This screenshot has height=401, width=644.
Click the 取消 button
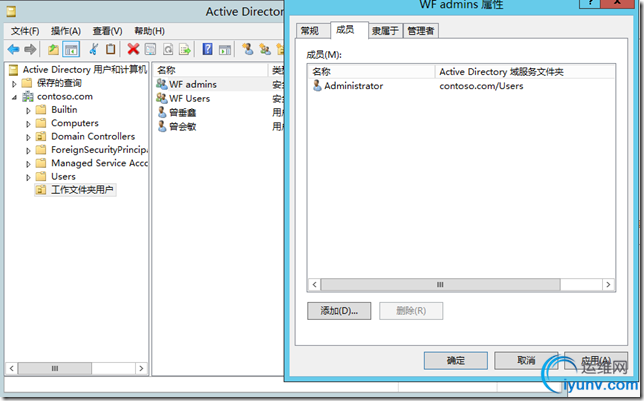pos(526,360)
